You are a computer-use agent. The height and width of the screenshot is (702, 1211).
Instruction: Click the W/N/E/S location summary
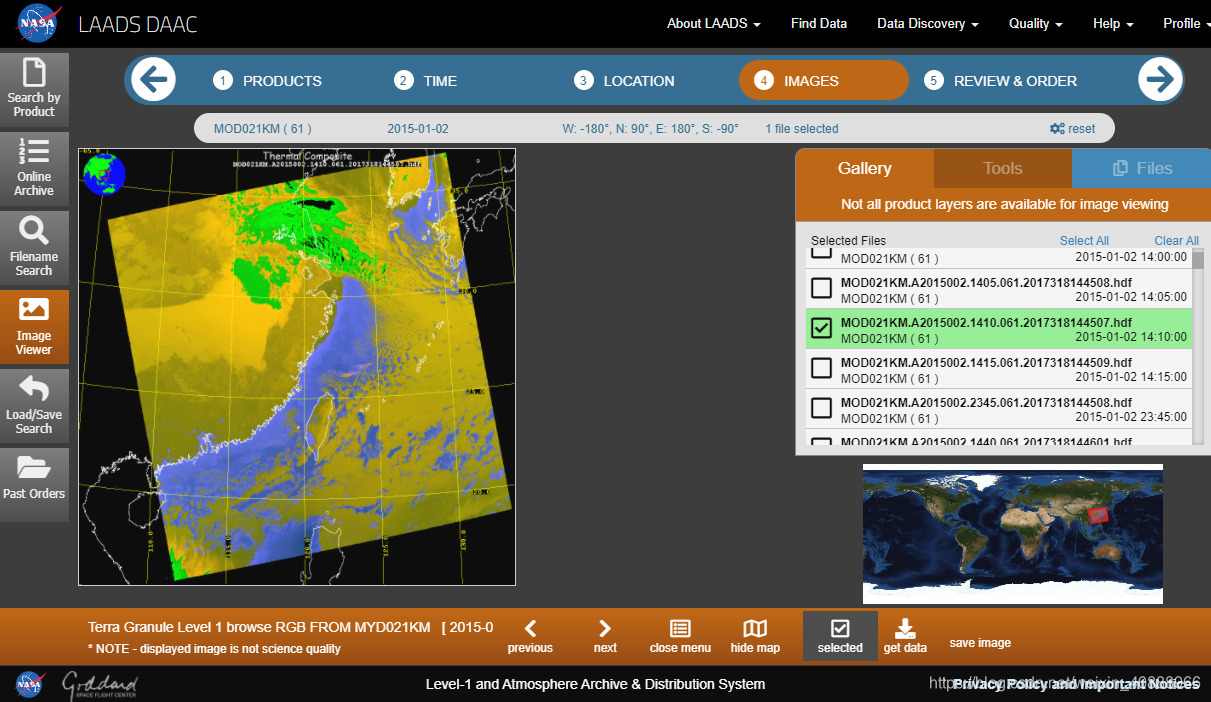pos(651,128)
